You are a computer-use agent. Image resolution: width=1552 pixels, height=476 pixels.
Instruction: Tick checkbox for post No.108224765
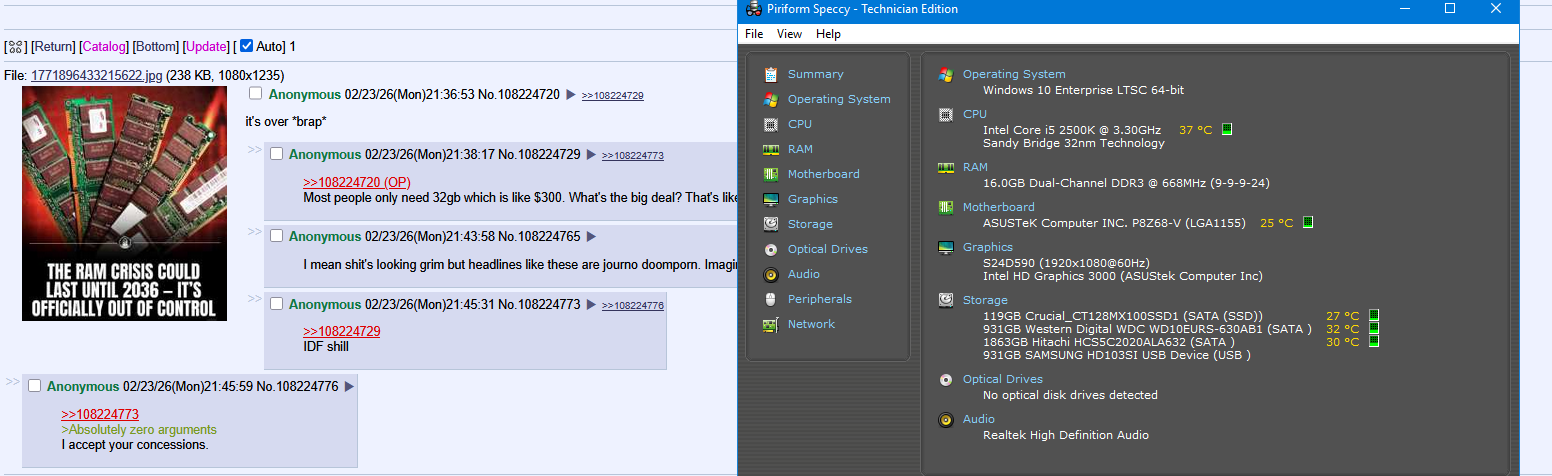277,236
